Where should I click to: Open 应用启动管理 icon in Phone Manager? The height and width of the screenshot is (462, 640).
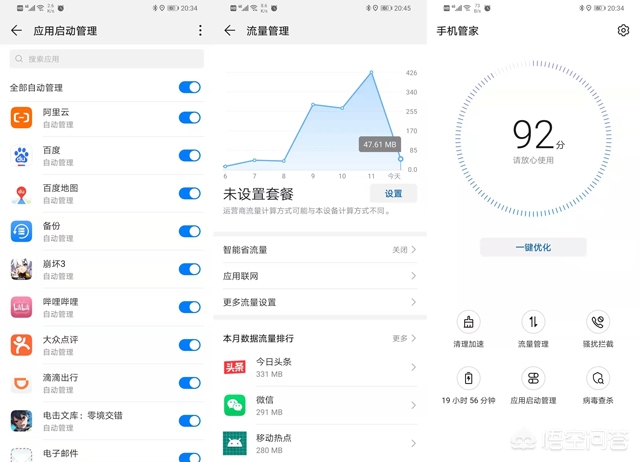pos(533,379)
